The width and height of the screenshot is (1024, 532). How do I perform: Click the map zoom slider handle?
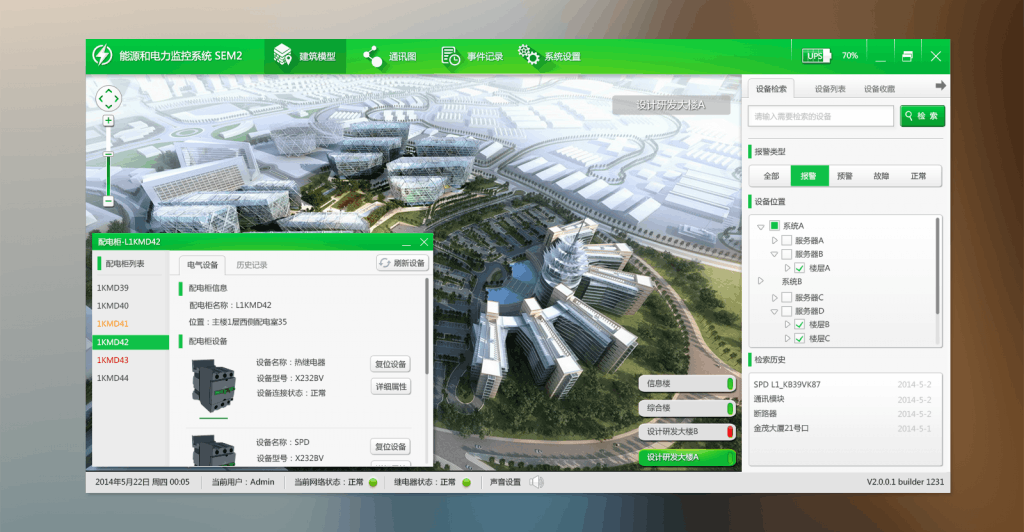[108, 154]
